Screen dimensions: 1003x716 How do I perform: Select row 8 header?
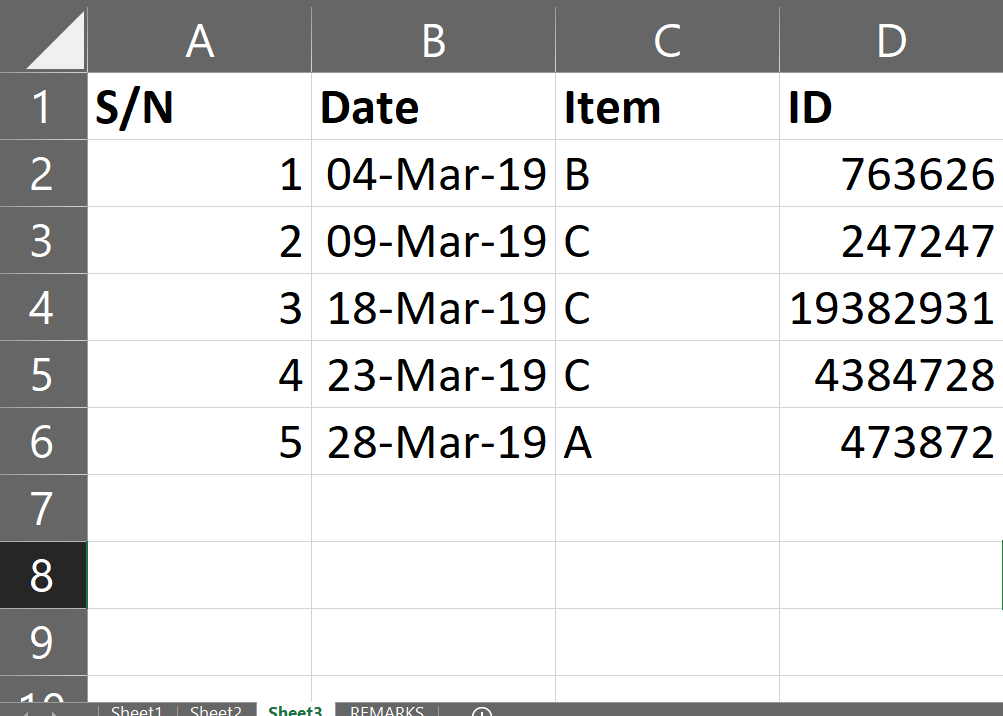(x=42, y=576)
